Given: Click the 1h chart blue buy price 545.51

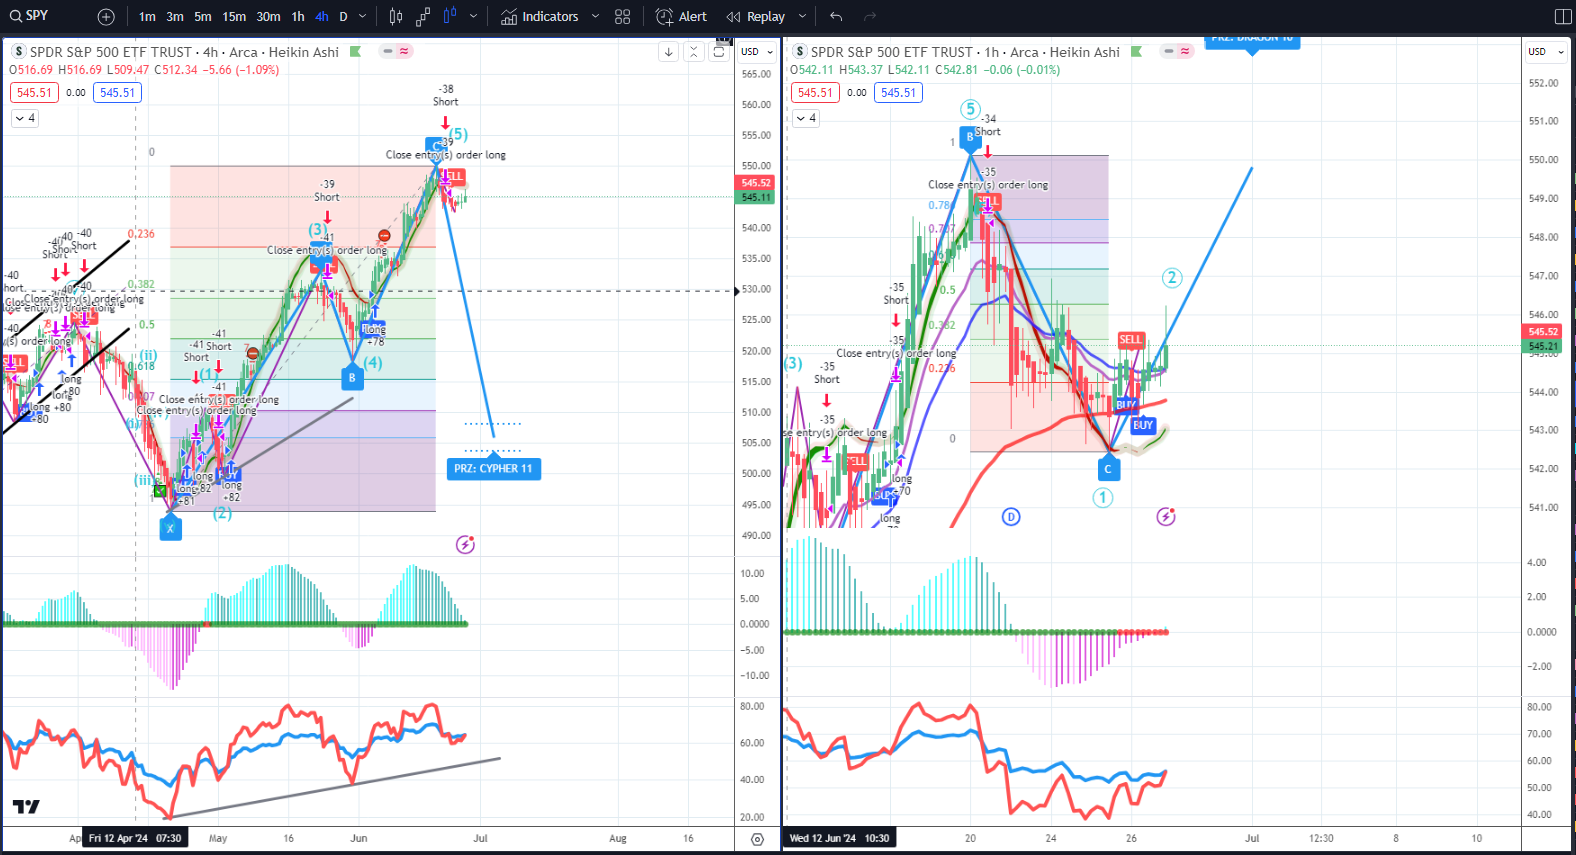Looking at the screenshot, I should [x=898, y=93].
